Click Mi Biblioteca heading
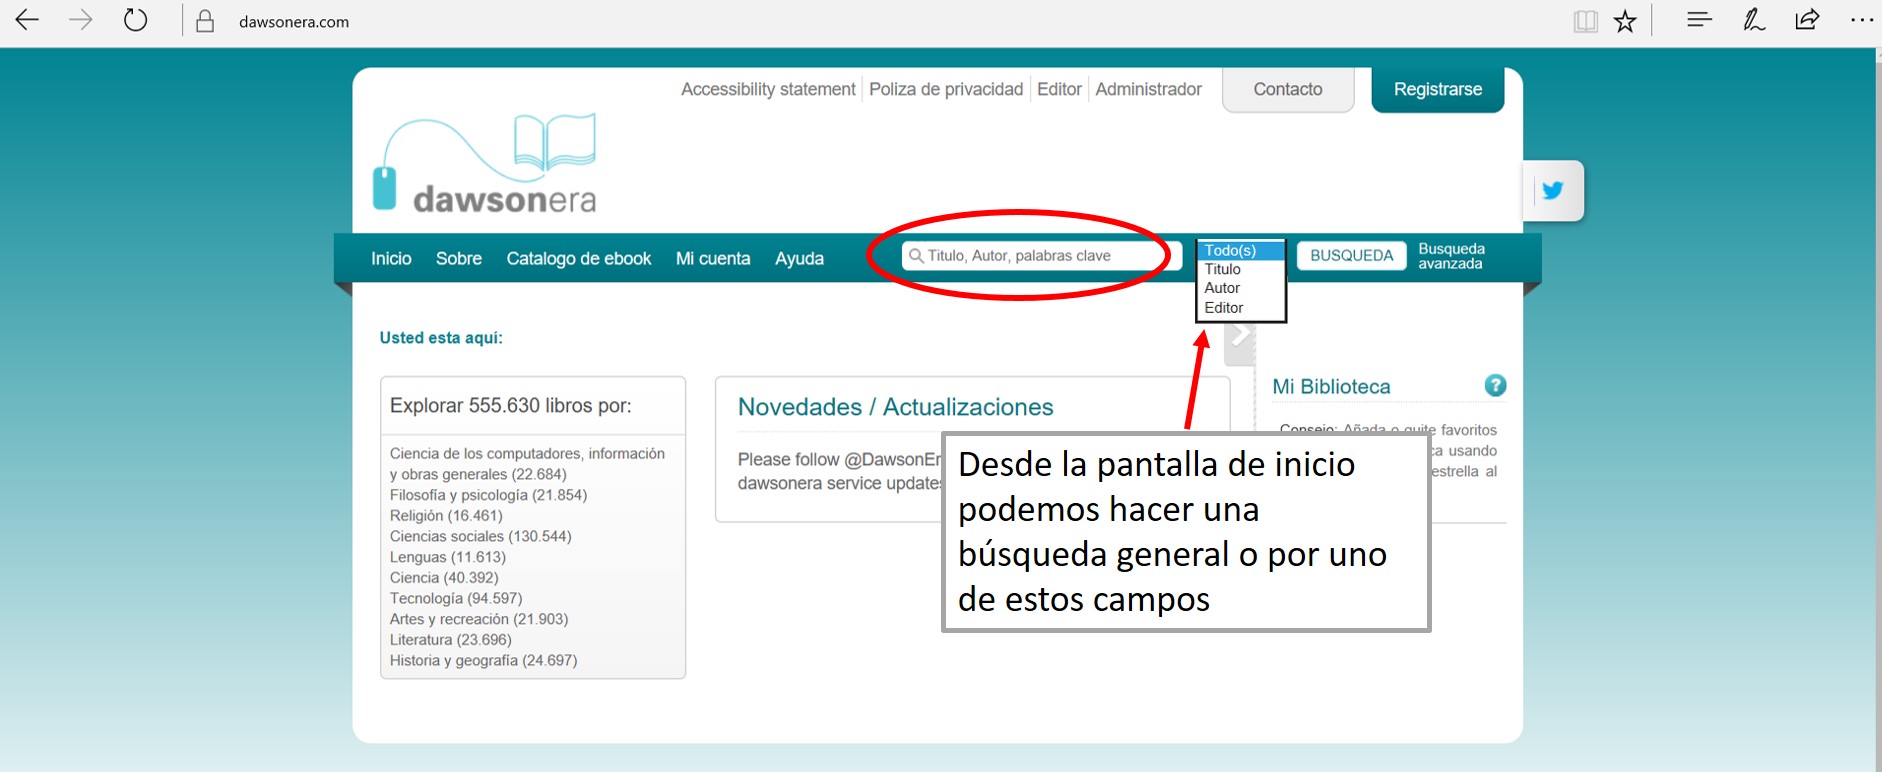Screen dimensions: 1882x772 coord(1331,387)
